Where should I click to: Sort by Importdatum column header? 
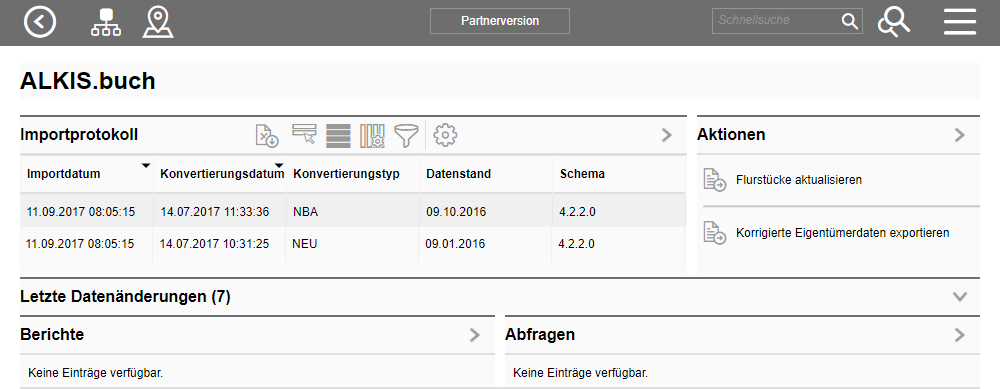click(x=63, y=174)
